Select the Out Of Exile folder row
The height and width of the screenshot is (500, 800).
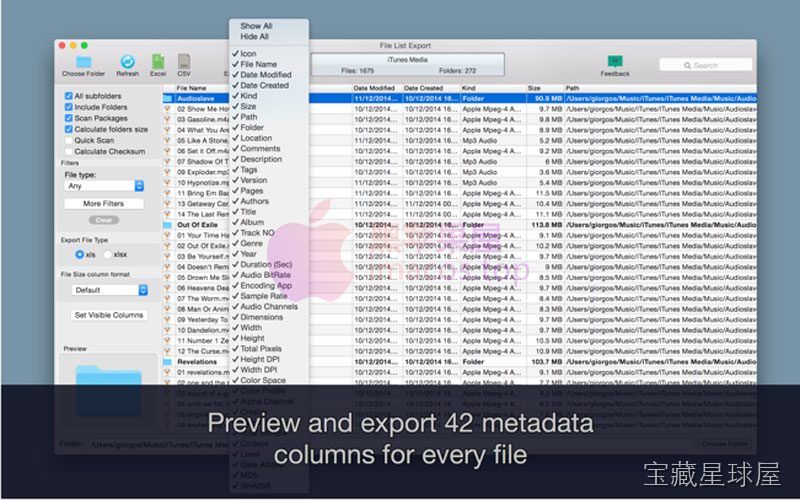click(459, 224)
